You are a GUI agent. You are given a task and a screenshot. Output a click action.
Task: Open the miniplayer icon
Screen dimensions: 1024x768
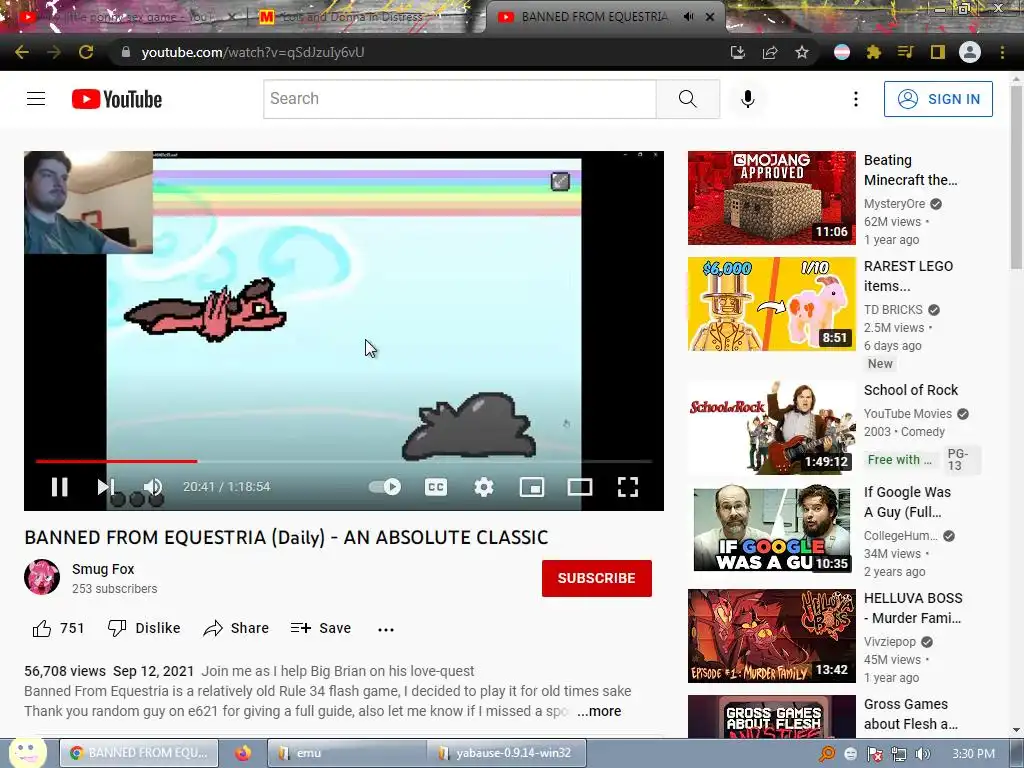click(532, 487)
